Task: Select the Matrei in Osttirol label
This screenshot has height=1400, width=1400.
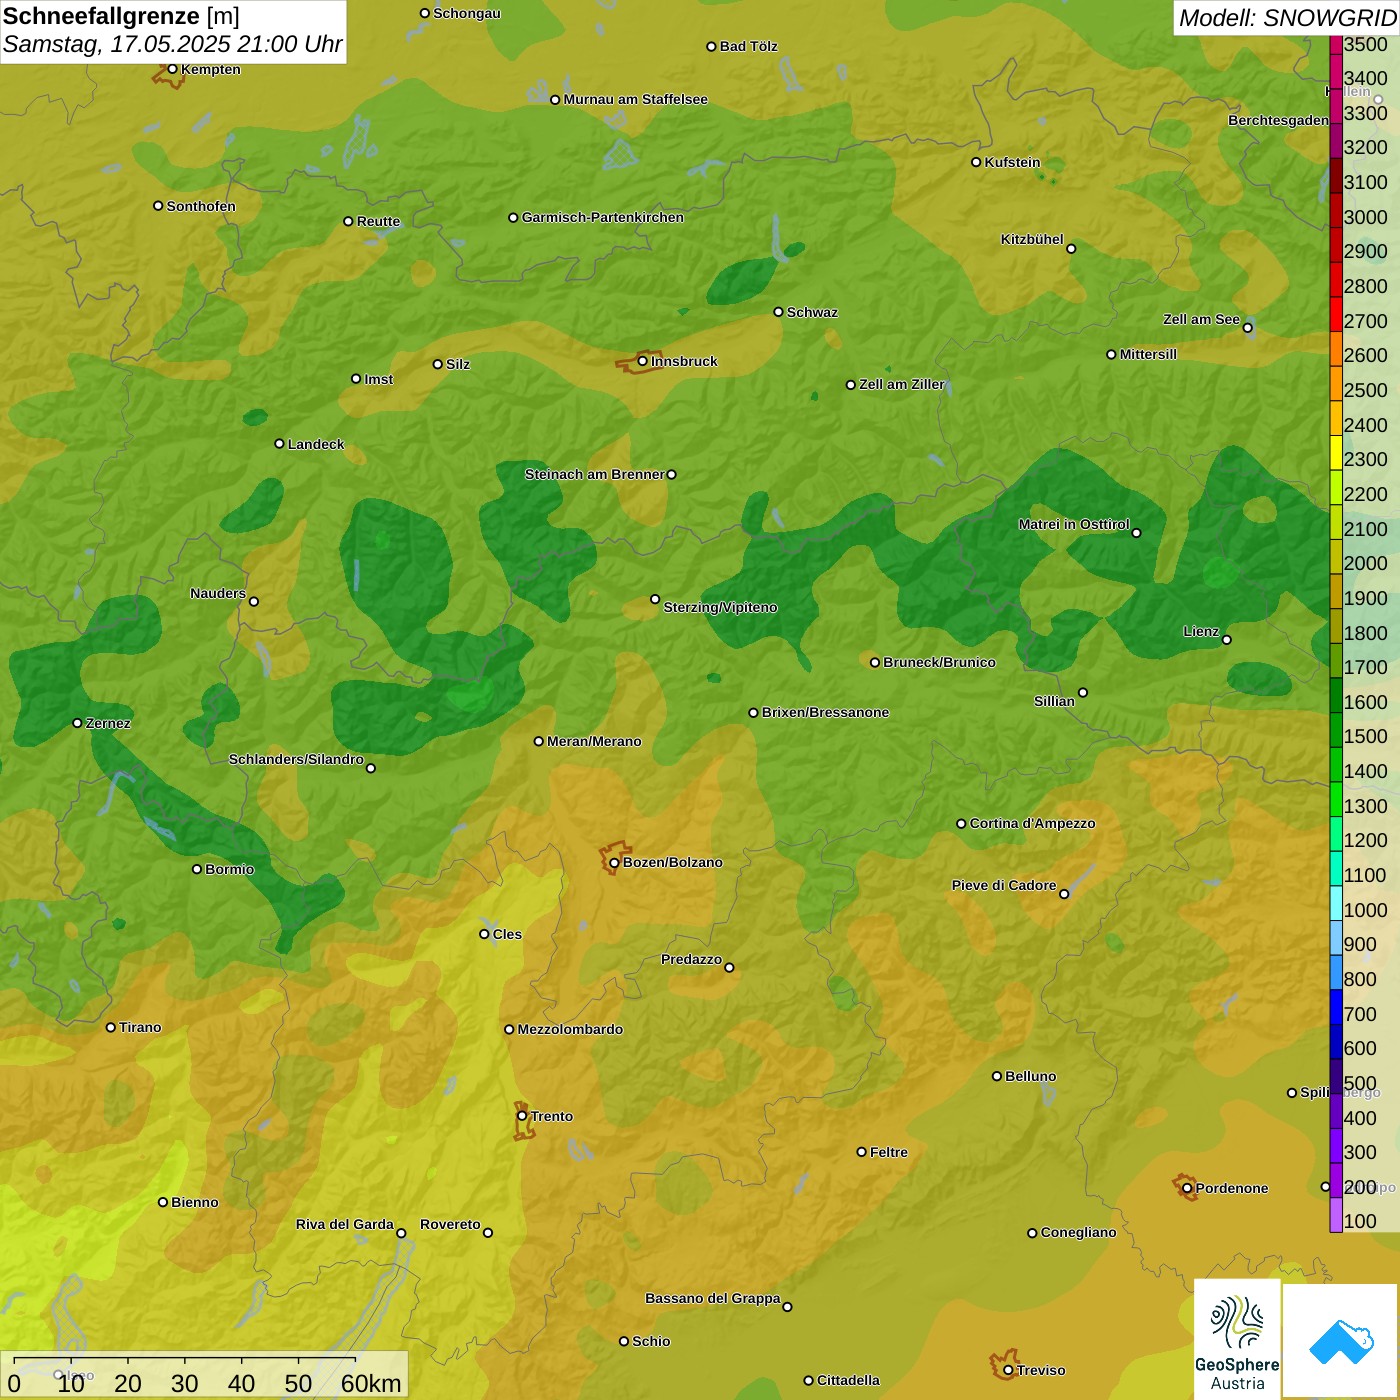Action: pos(1074,524)
